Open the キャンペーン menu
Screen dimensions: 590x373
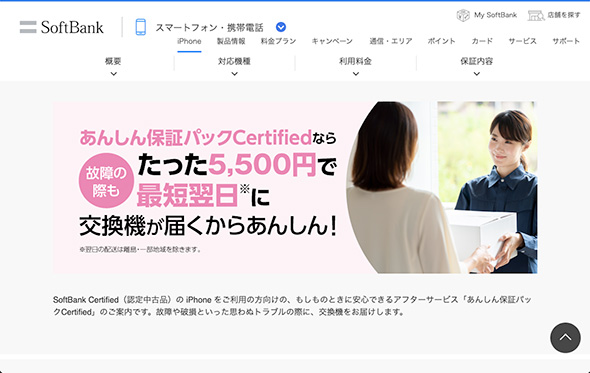[x=332, y=41]
